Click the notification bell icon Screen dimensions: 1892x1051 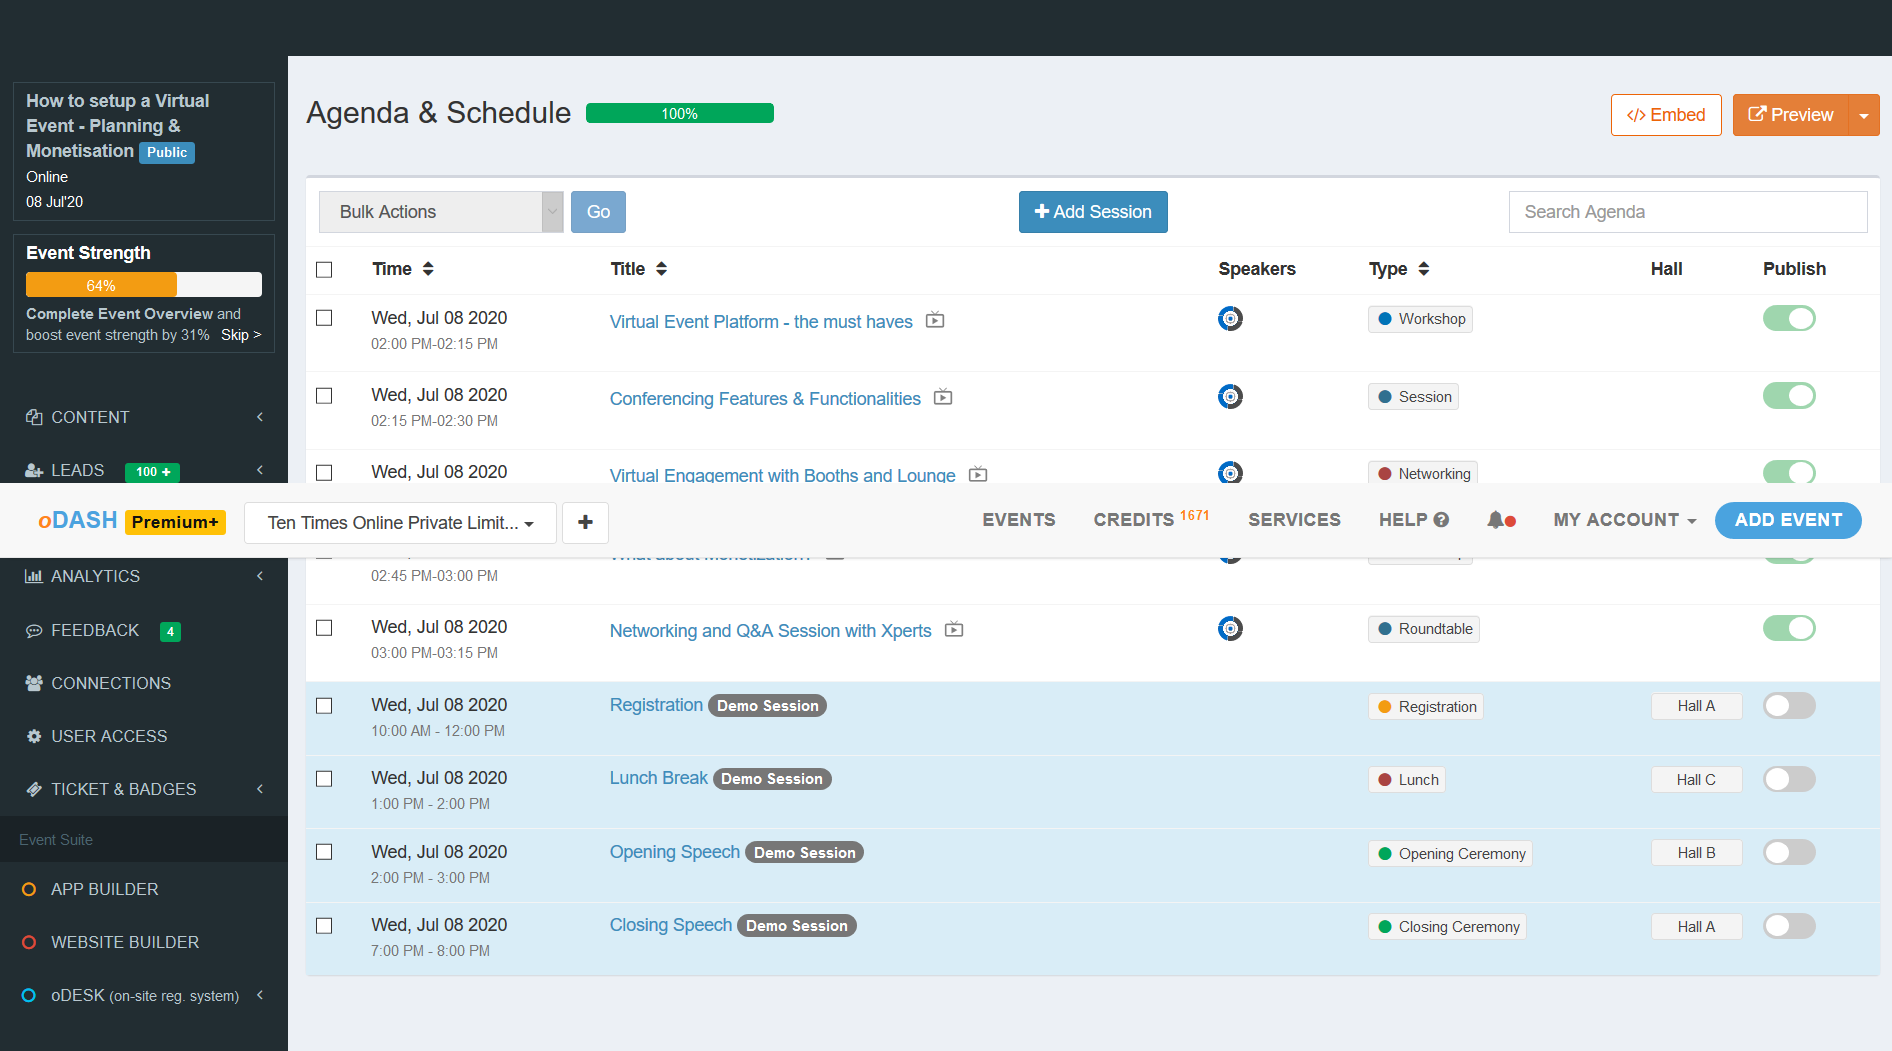pos(1496,520)
